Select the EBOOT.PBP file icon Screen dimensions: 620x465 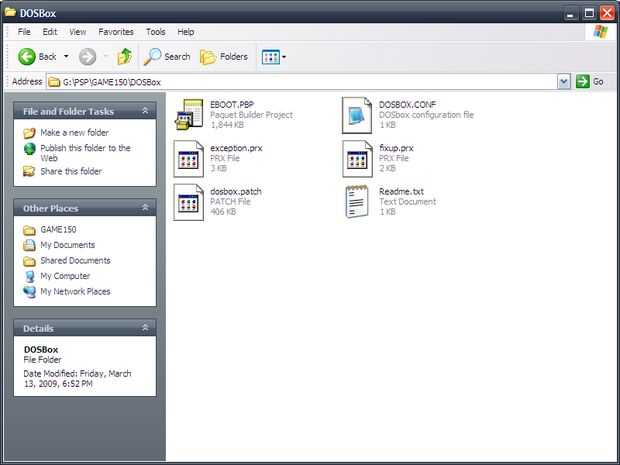tap(189, 115)
